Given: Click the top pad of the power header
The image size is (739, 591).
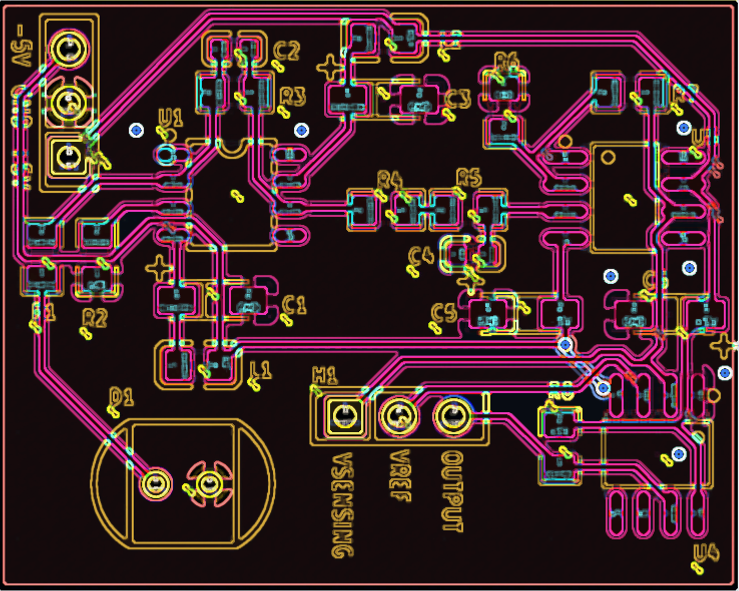Looking at the screenshot, I should coord(68,48).
